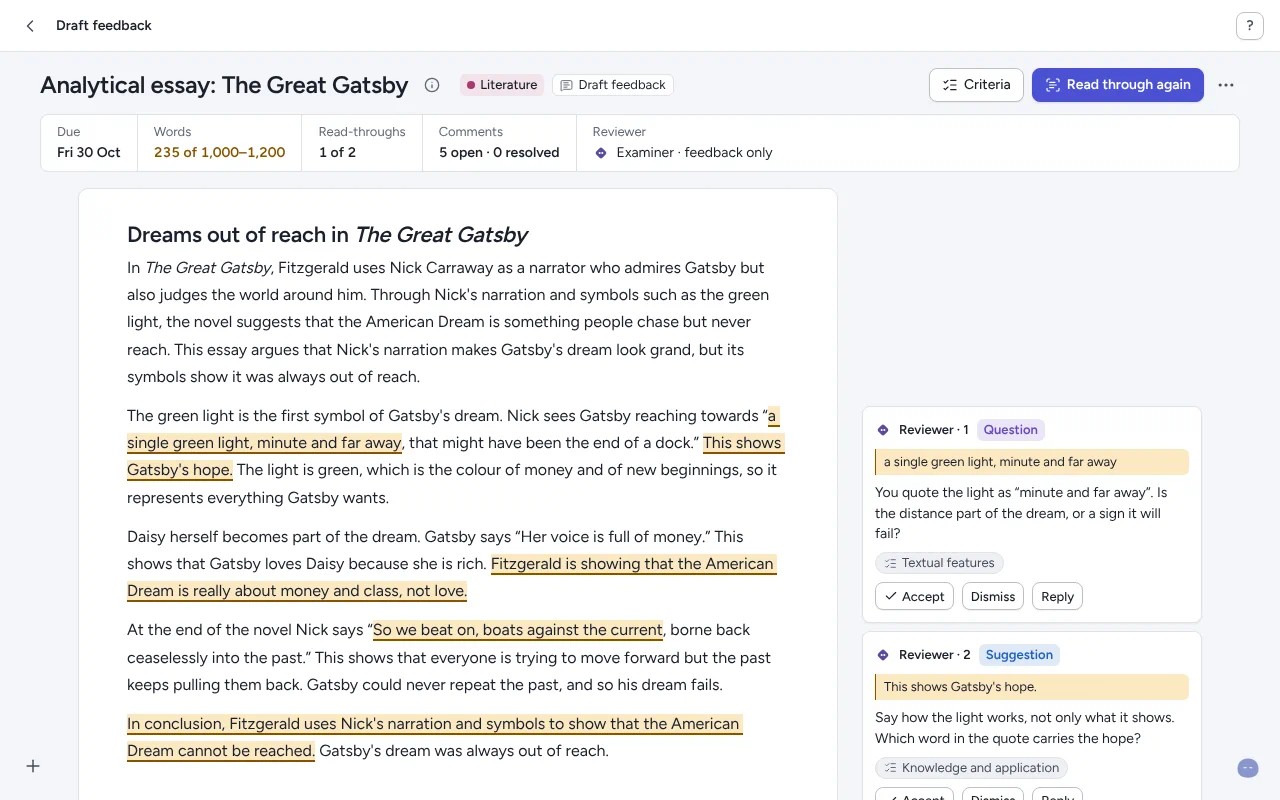This screenshot has width=1280, height=800.
Task: Click the Textual features criterion chip
Action: [x=939, y=563]
